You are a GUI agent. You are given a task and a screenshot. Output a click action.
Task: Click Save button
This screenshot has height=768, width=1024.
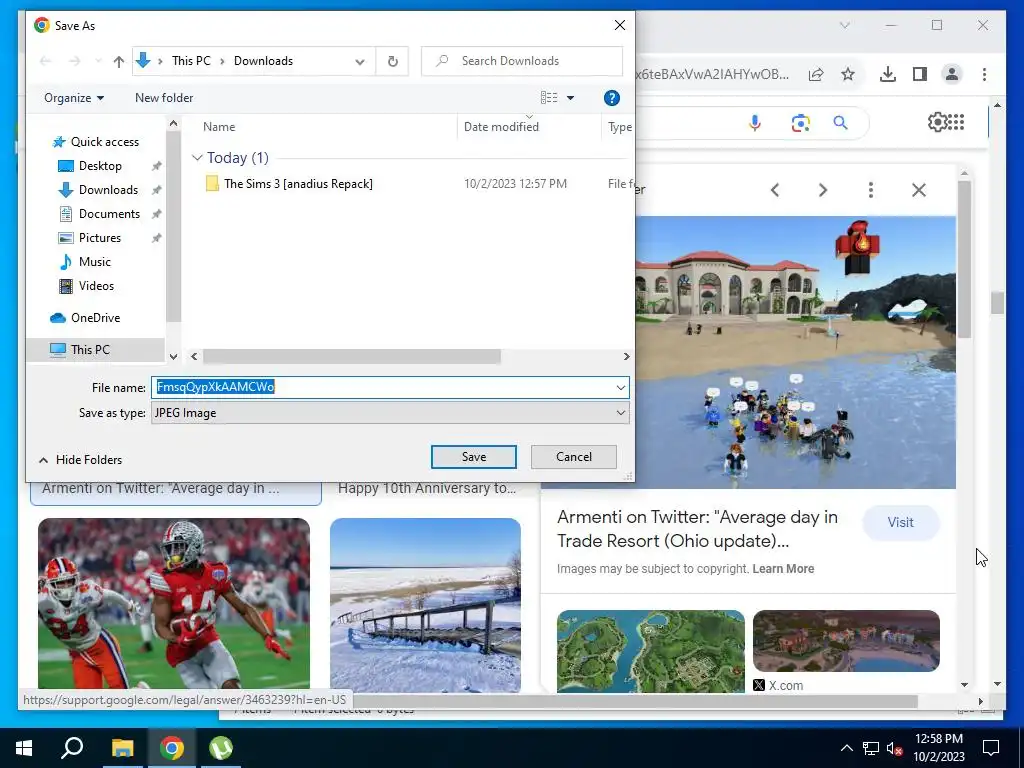[x=473, y=457]
